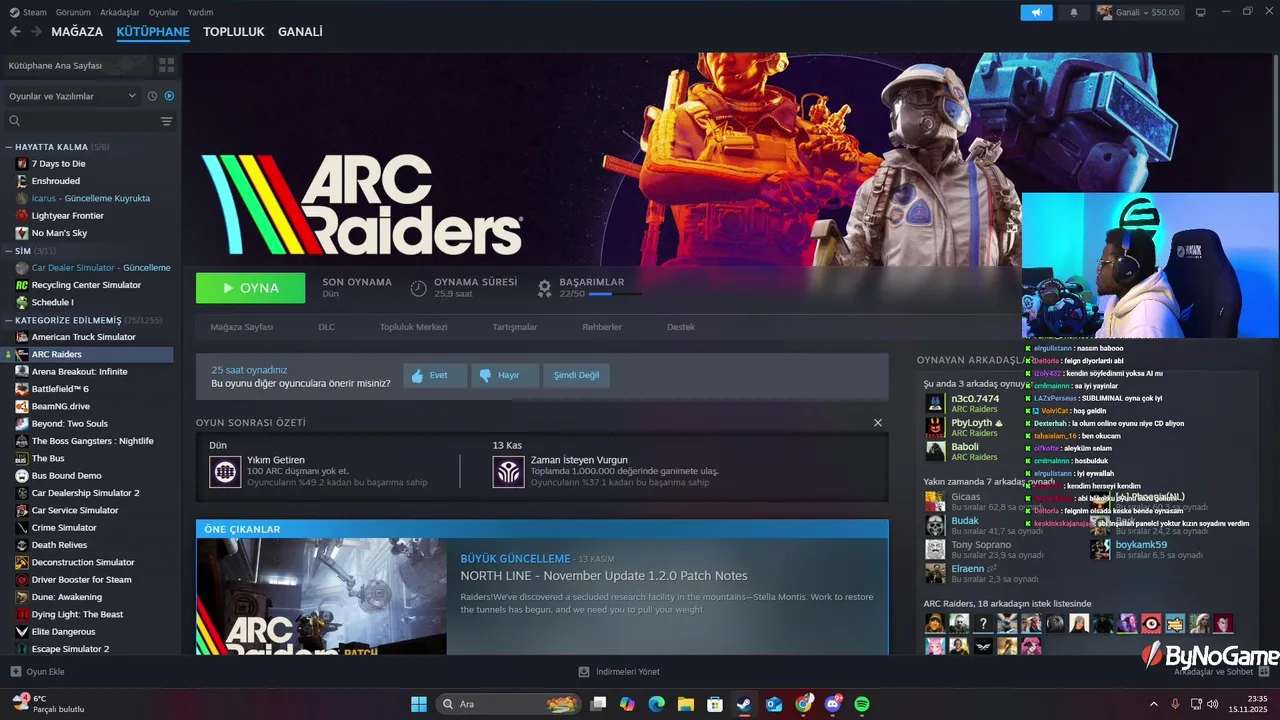Open the Ganali account dropdown
This screenshot has width=1280, height=720.
tap(1139, 12)
